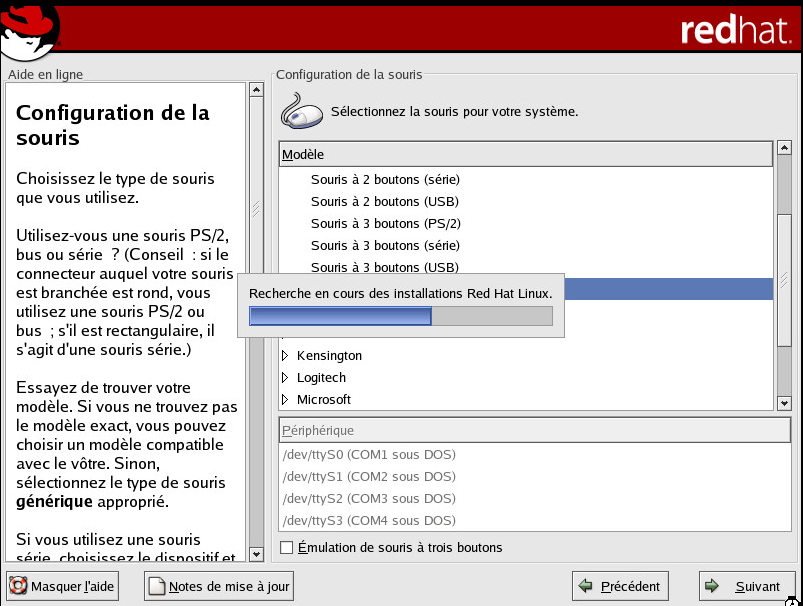Viewport: 803px width, 606px height.
Task: Click the document icon on Notes de mise à jour
Action: (157, 586)
